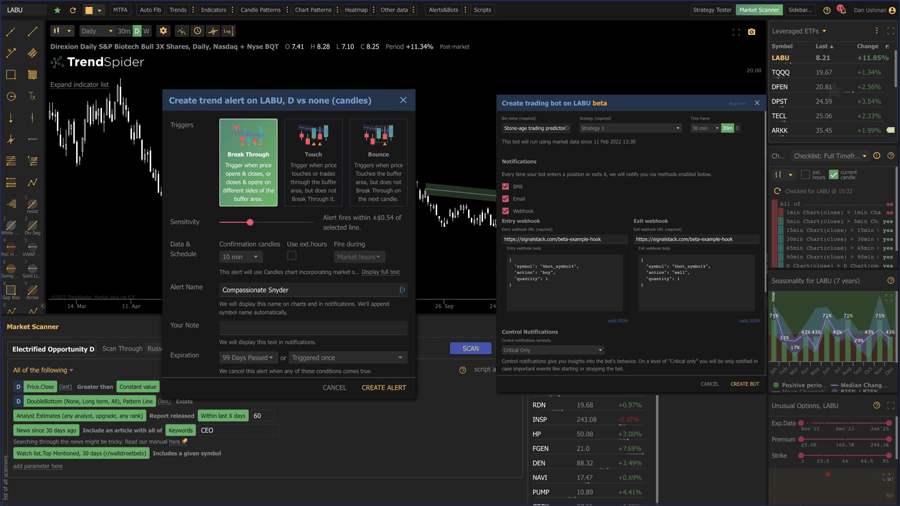This screenshot has height=506, width=900.
Task: Select the Arrow drawing preset
Action: (32, 292)
